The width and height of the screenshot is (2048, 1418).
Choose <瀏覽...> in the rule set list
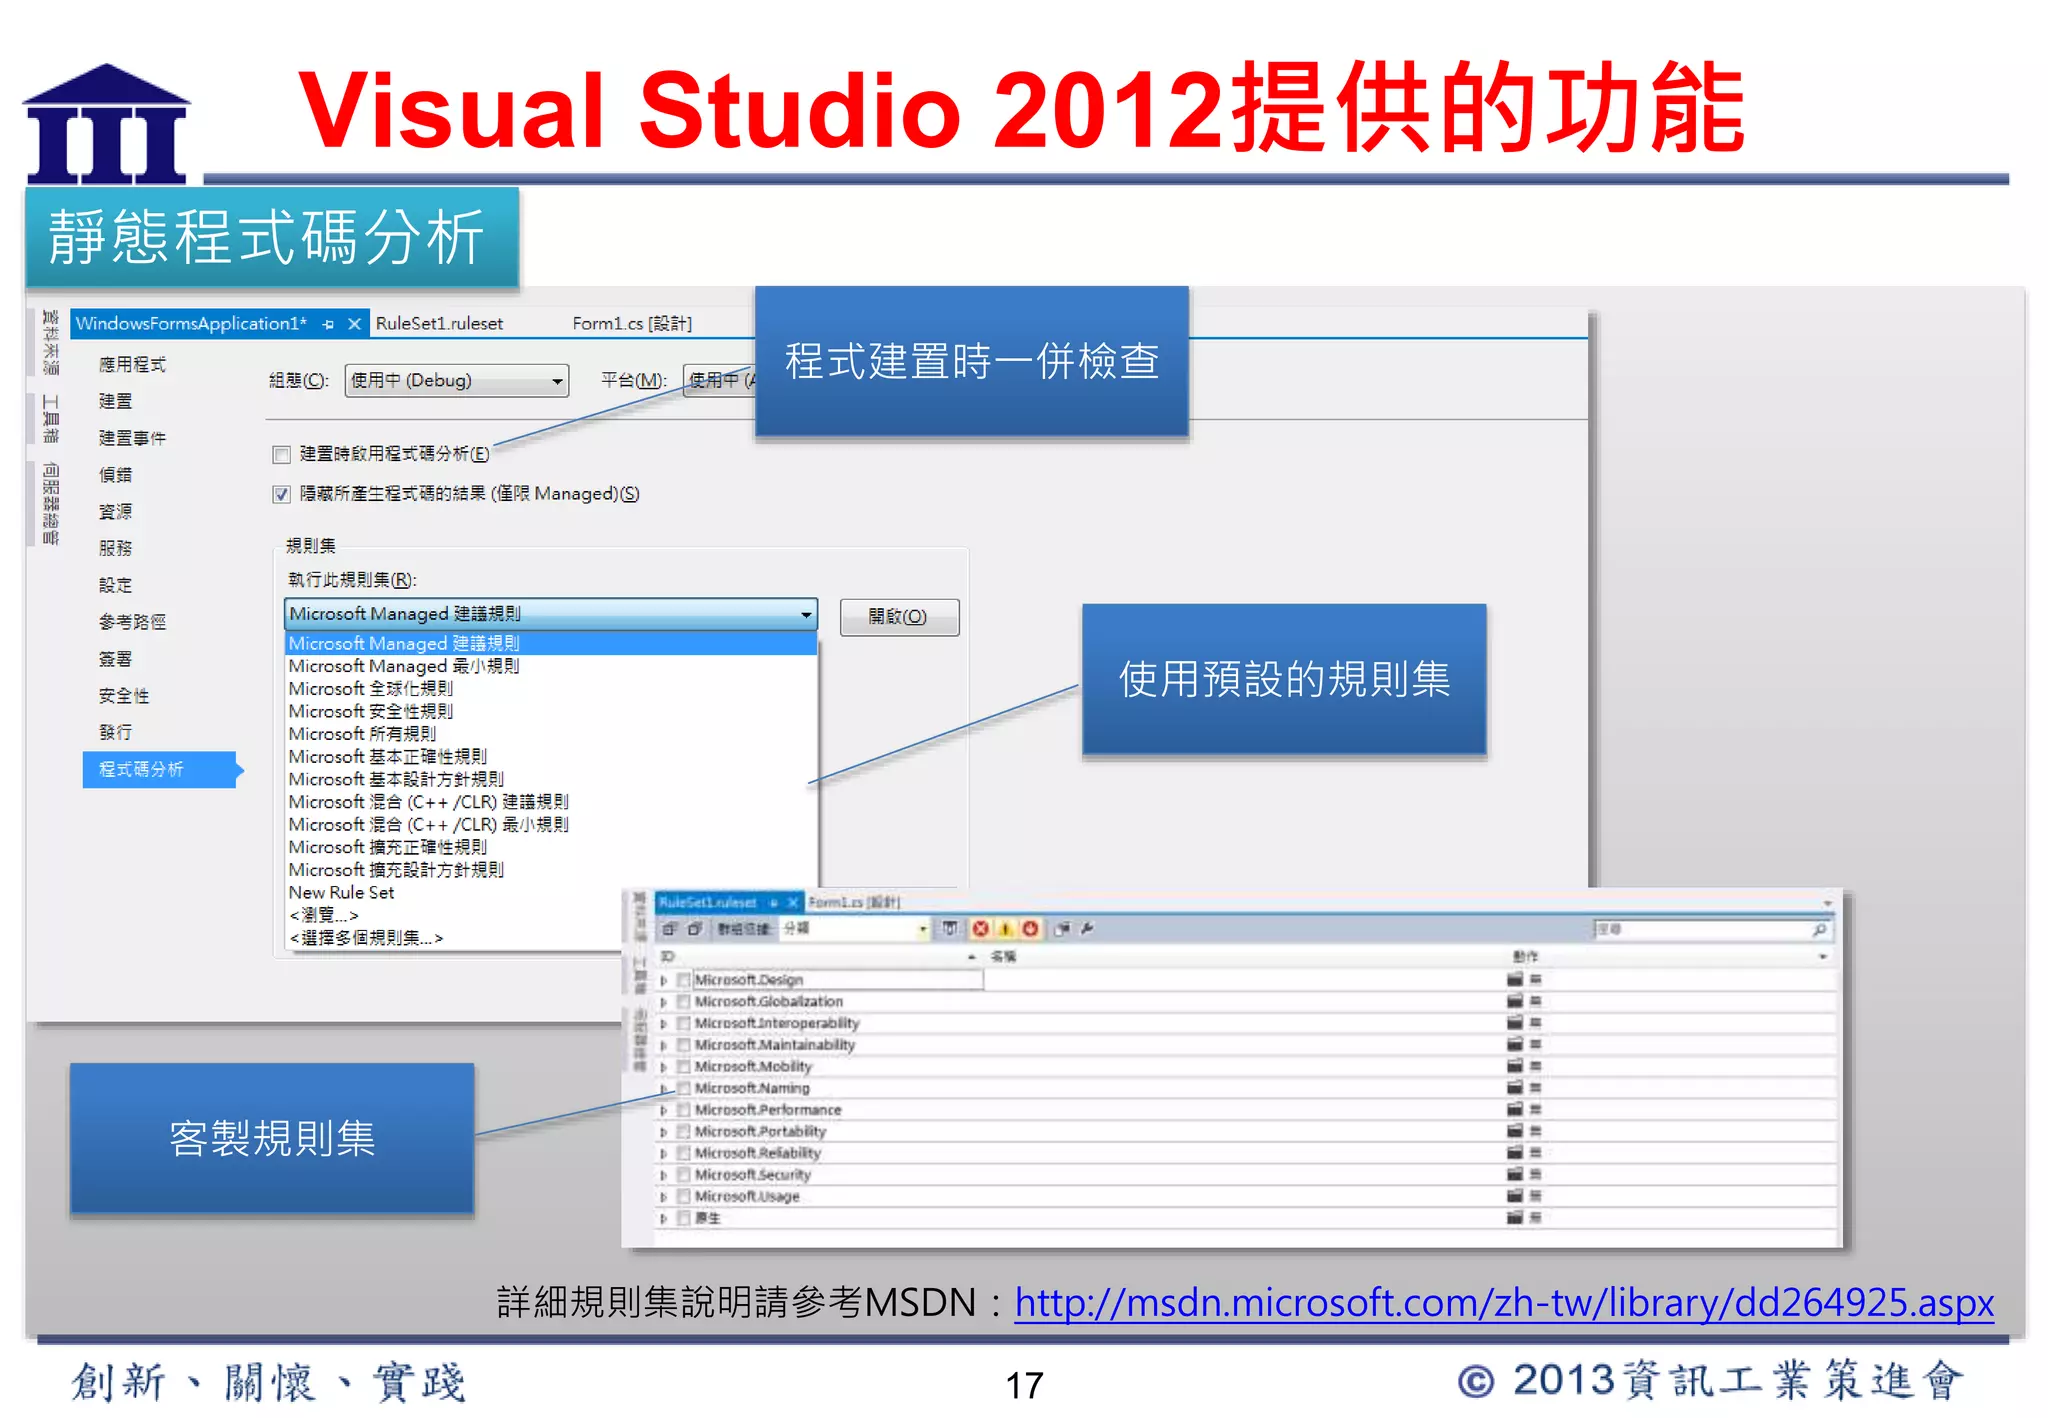click(x=323, y=915)
